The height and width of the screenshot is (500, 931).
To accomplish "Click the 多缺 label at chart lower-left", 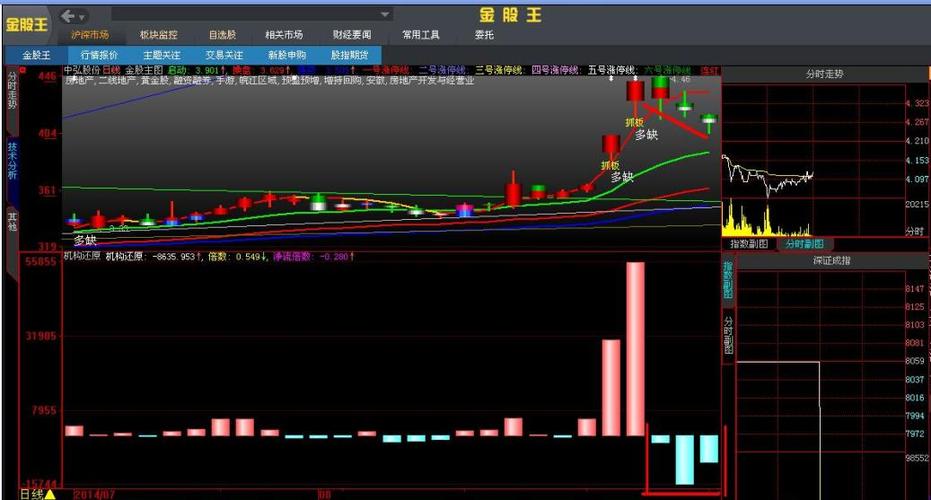I will click(85, 240).
